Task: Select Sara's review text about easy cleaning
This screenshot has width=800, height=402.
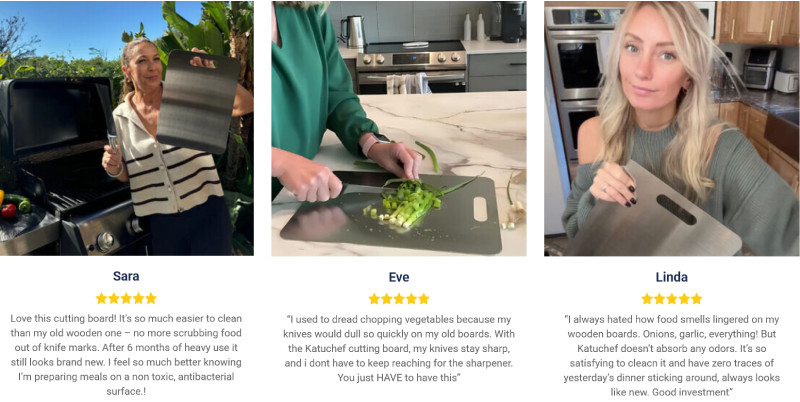Action: coord(126,355)
